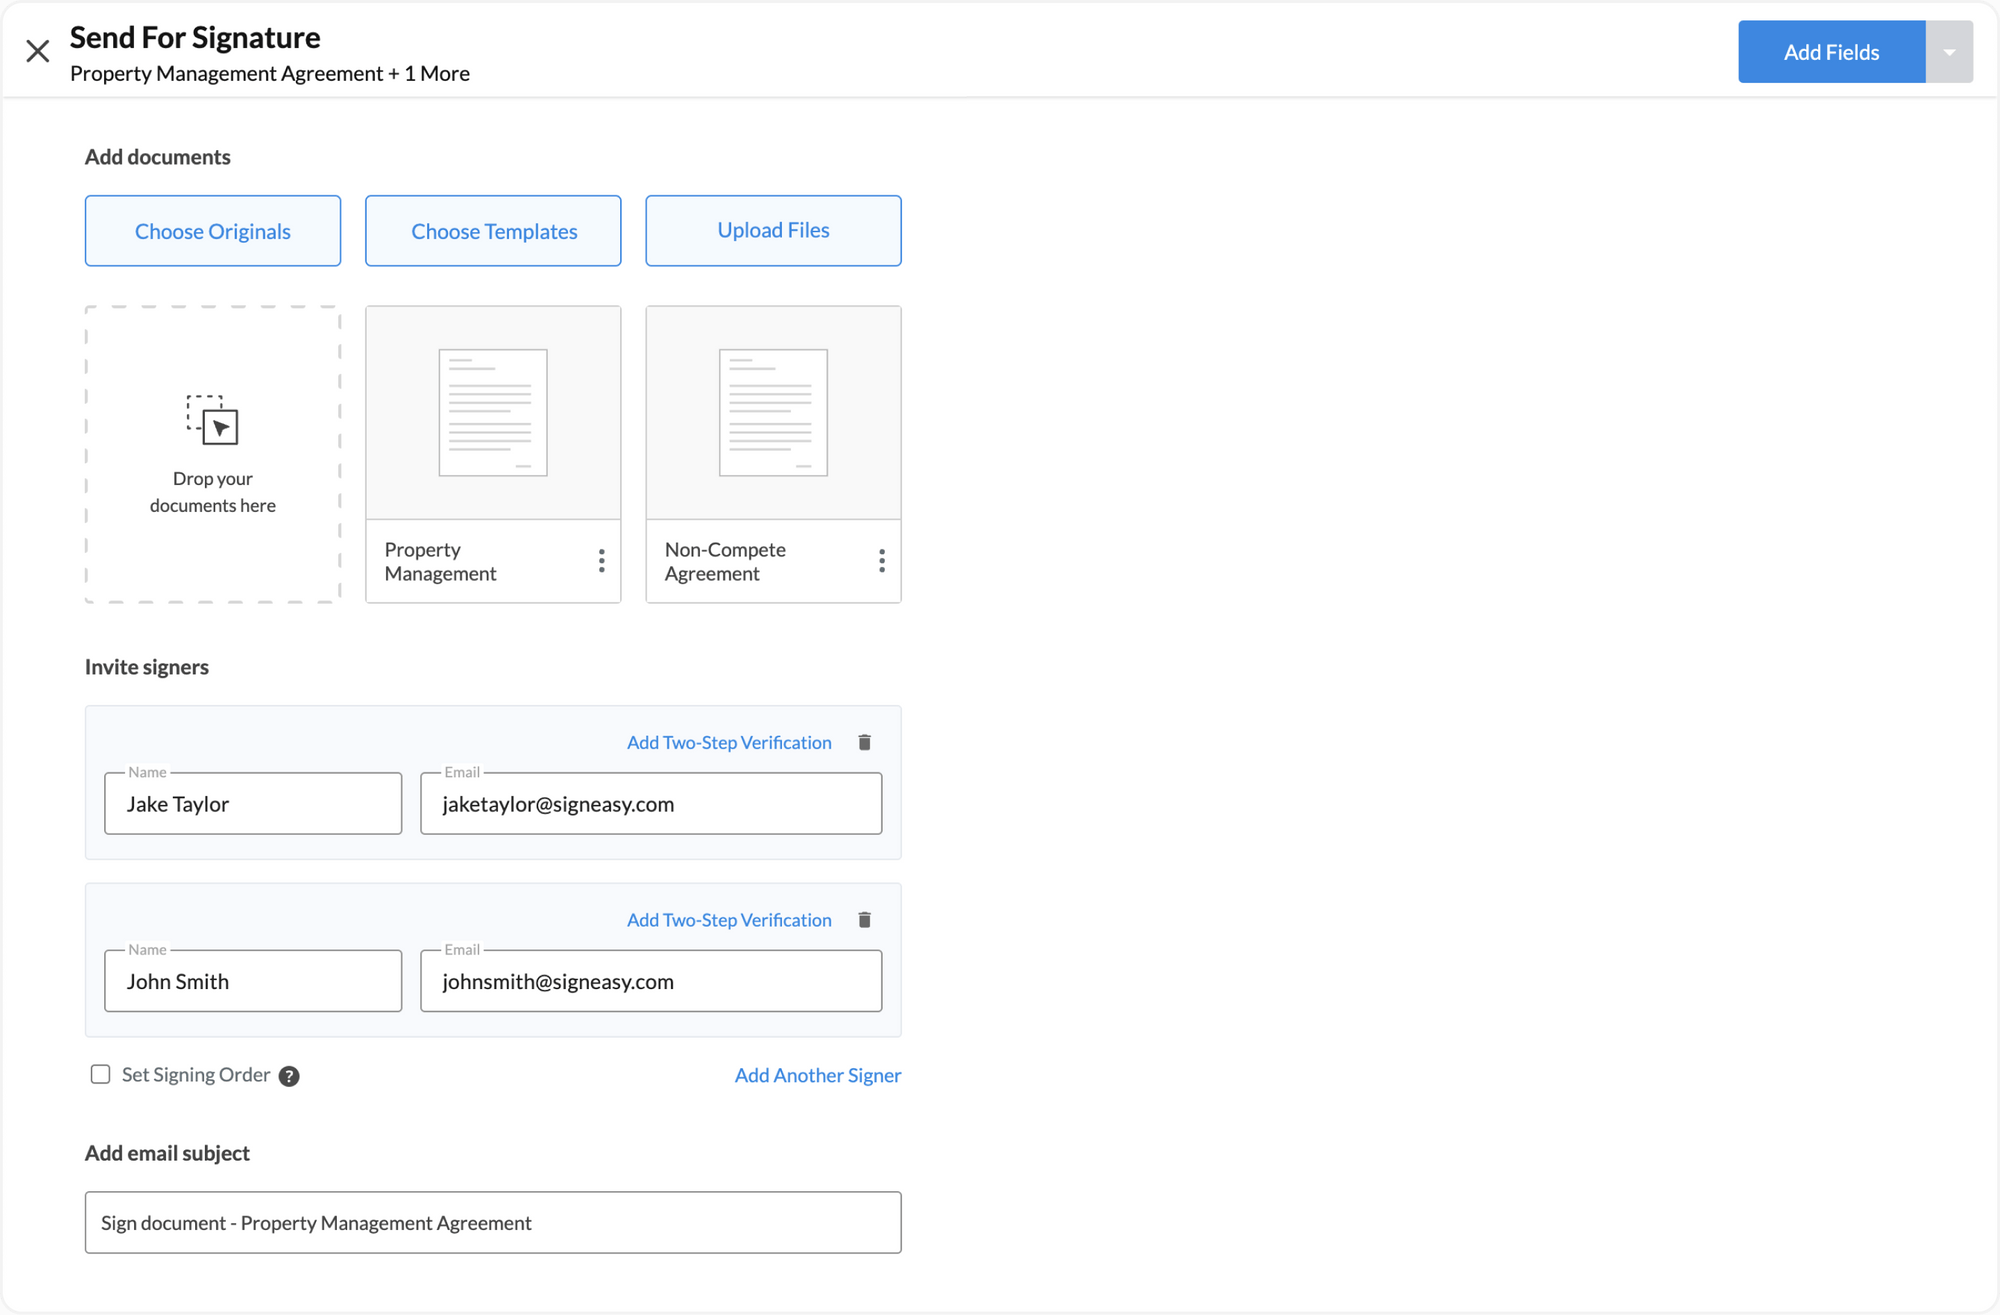The width and height of the screenshot is (2000, 1315).
Task: Click the Signing Order help question icon
Action: coord(289,1076)
